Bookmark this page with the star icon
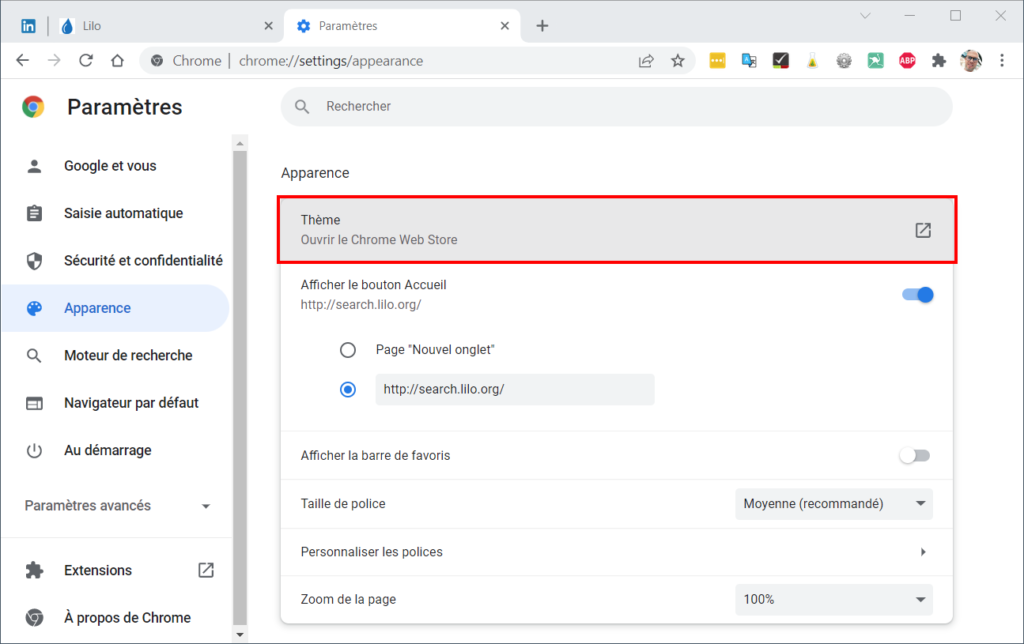The height and width of the screenshot is (644, 1024). 678,61
